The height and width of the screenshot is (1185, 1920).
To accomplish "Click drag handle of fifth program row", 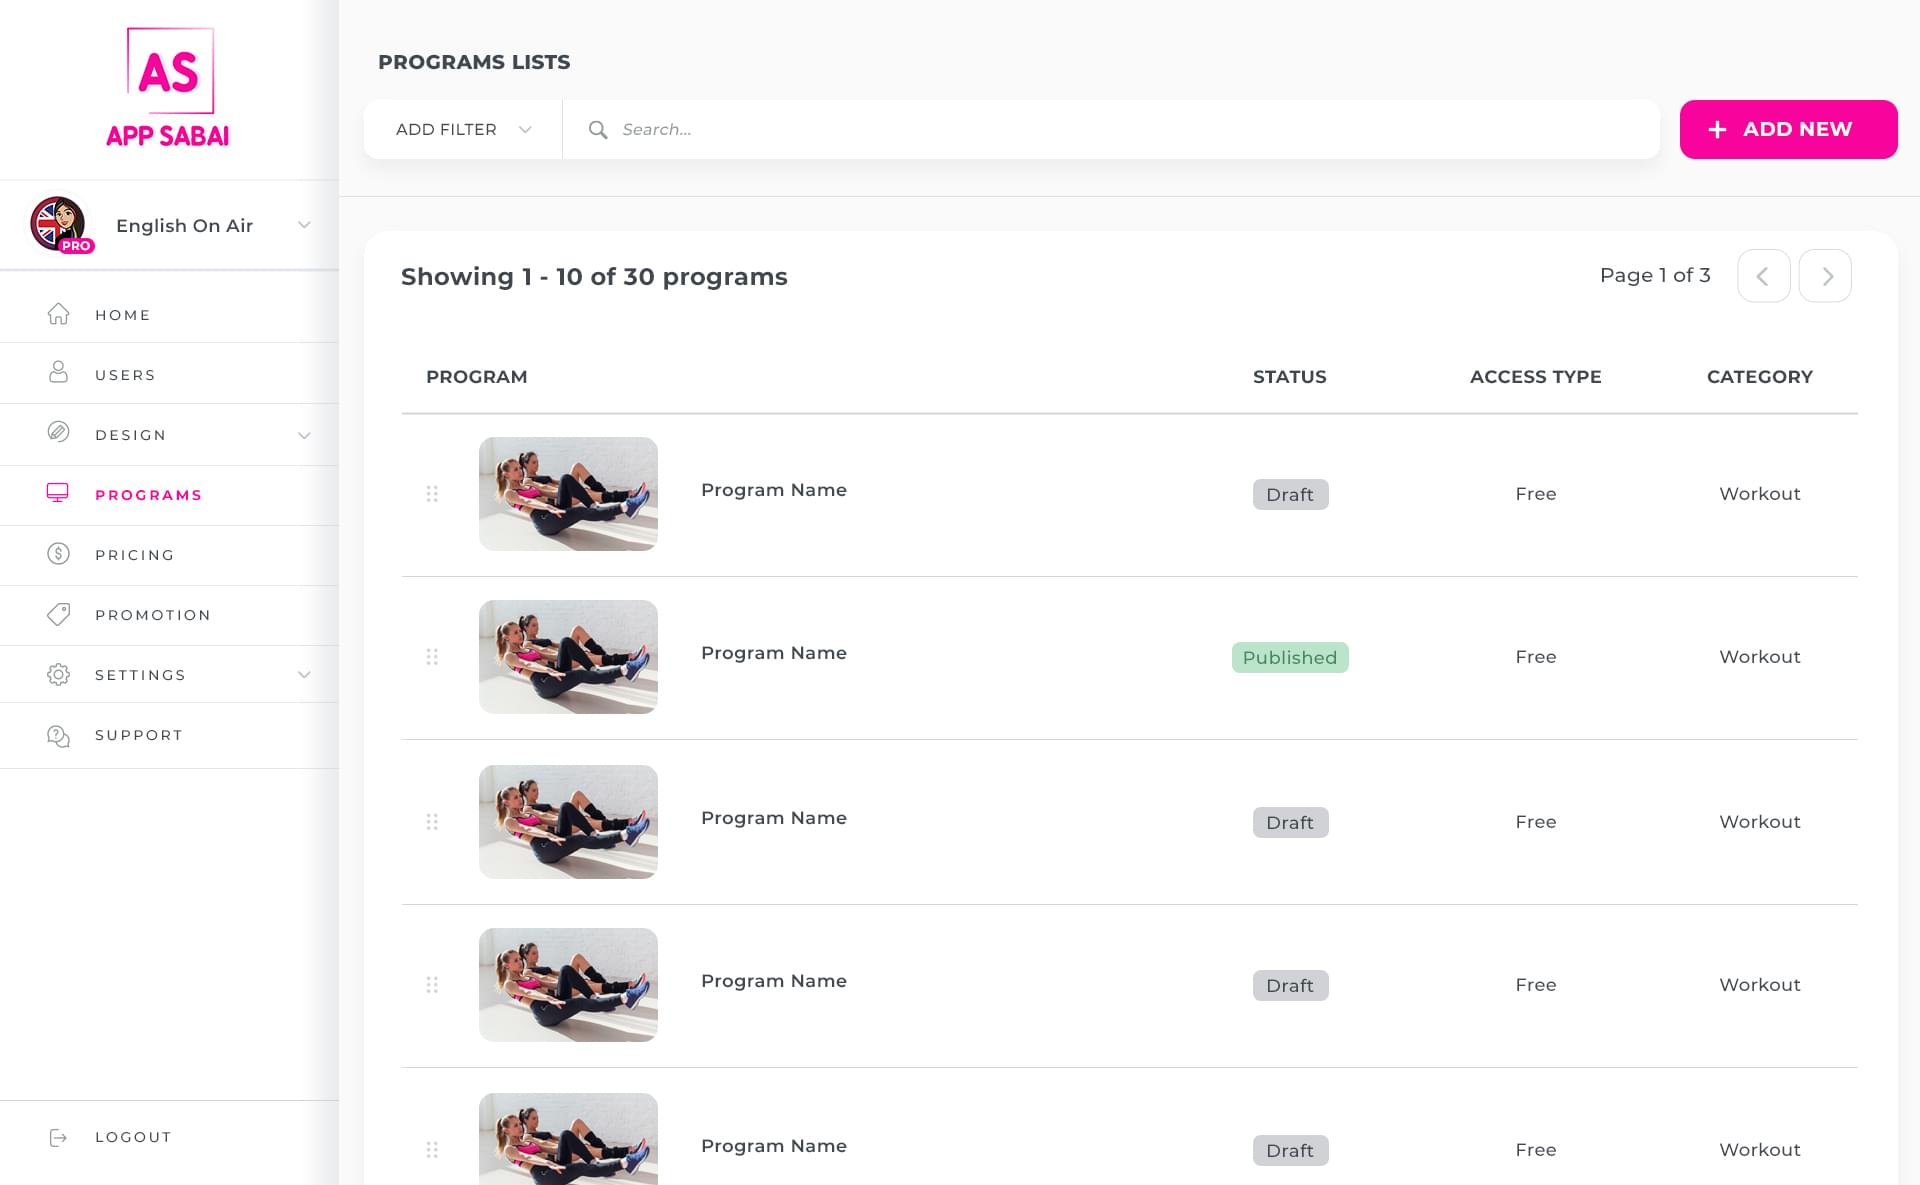I will coord(432,1149).
